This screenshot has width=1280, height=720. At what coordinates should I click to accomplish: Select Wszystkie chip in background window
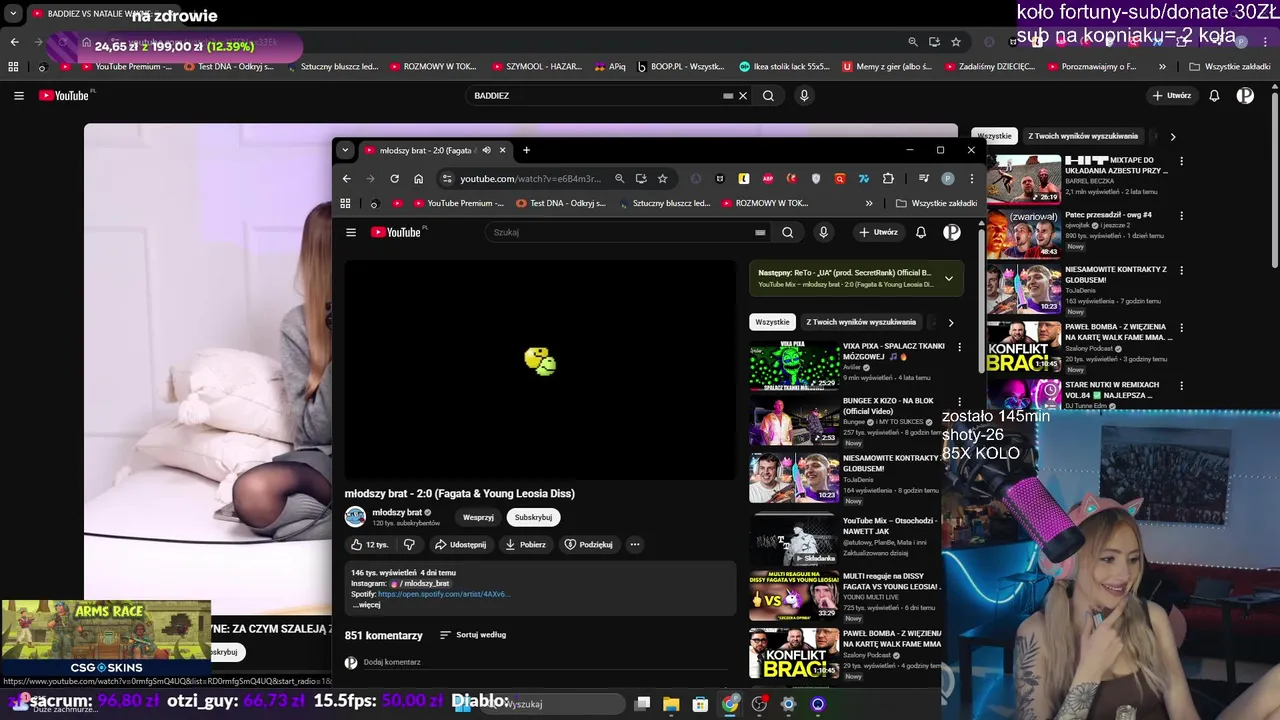point(994,136)
